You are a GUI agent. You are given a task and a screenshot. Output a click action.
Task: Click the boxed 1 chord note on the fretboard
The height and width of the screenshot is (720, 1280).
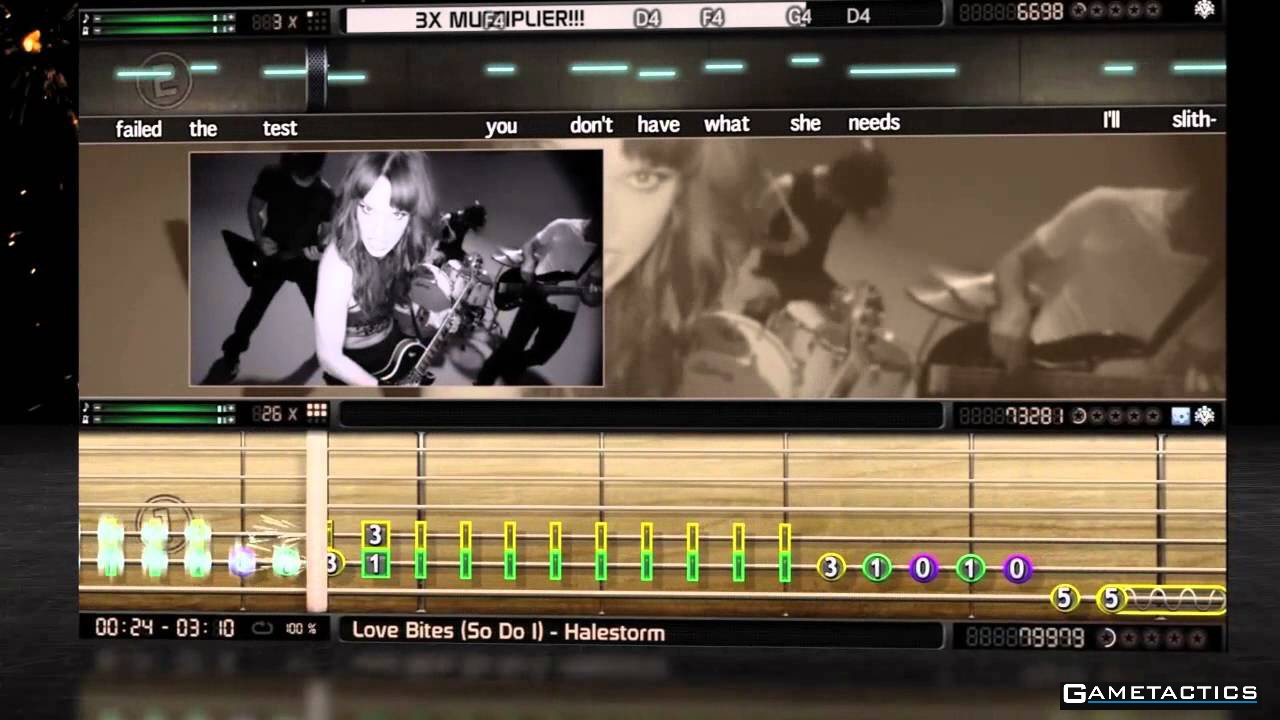pos(375,565)
